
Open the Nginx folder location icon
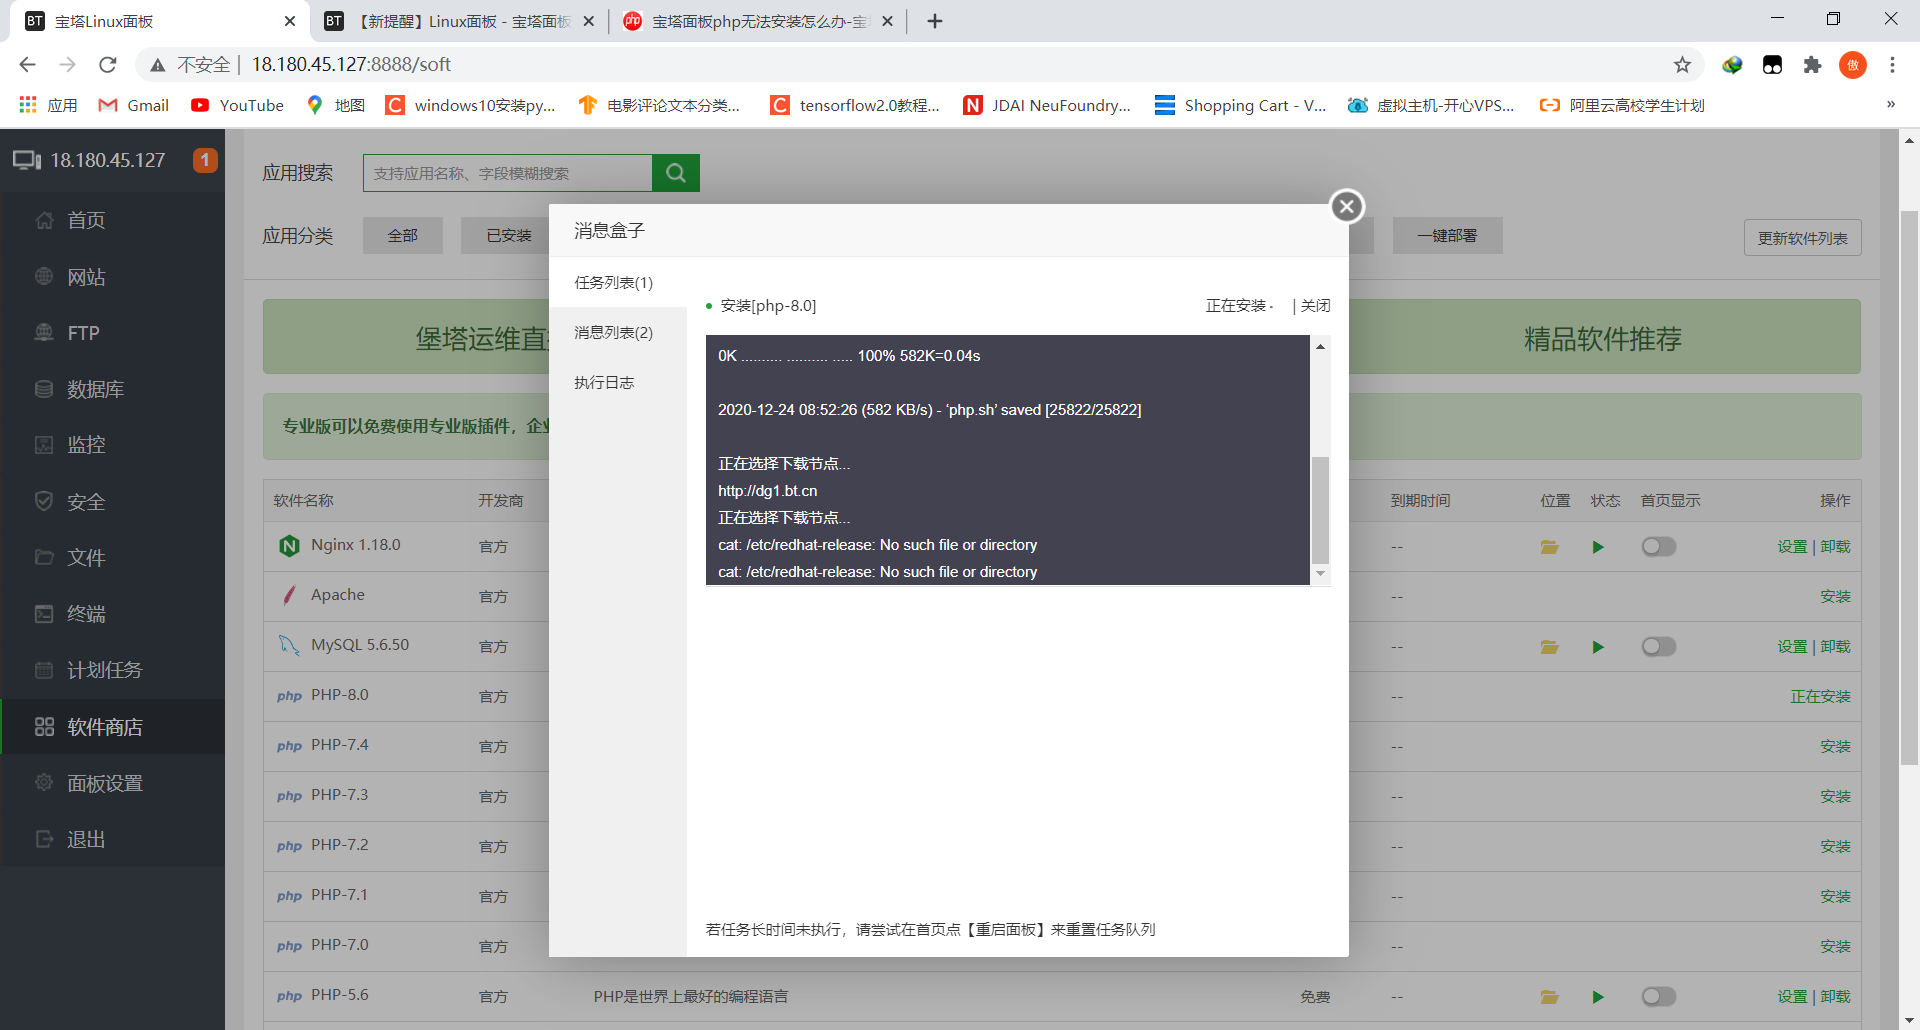[1550, 547]
